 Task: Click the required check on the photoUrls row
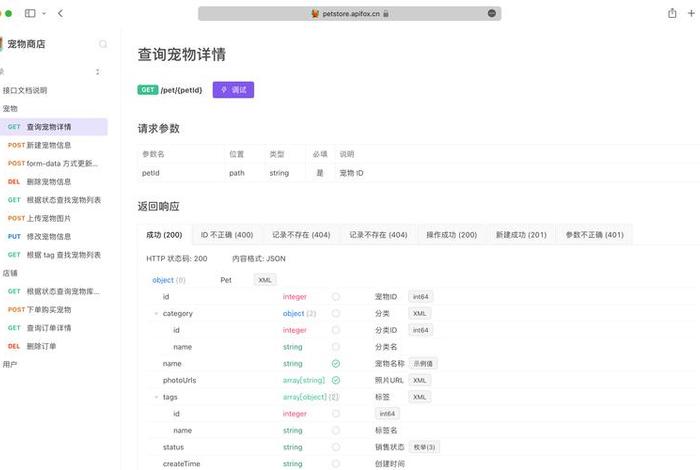(x=336, y=380)
